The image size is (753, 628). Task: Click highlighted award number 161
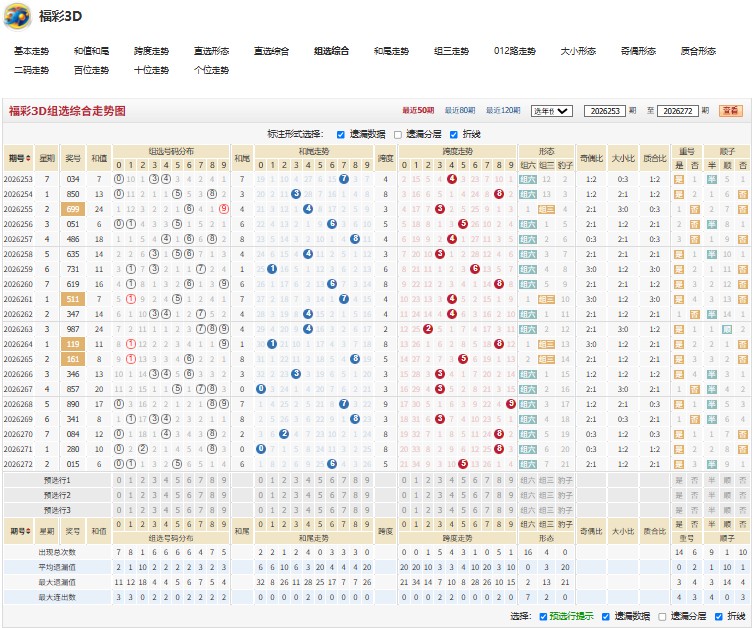coord(73,359)
